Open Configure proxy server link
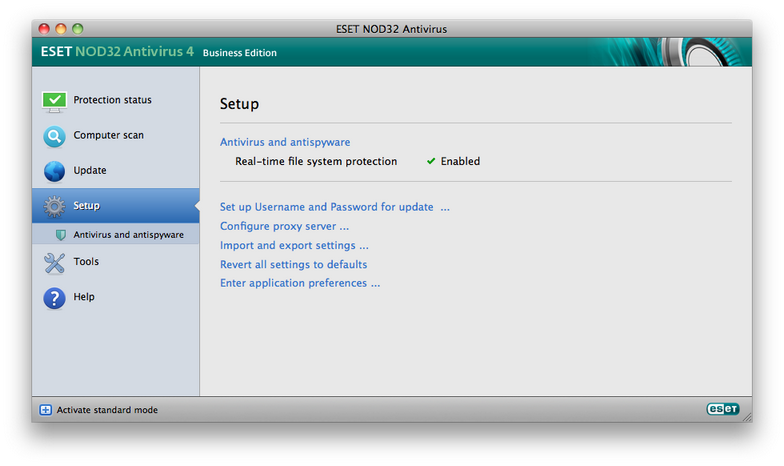Image resolution: width=784 pixels, height=466 pixels. pos(284,226)
